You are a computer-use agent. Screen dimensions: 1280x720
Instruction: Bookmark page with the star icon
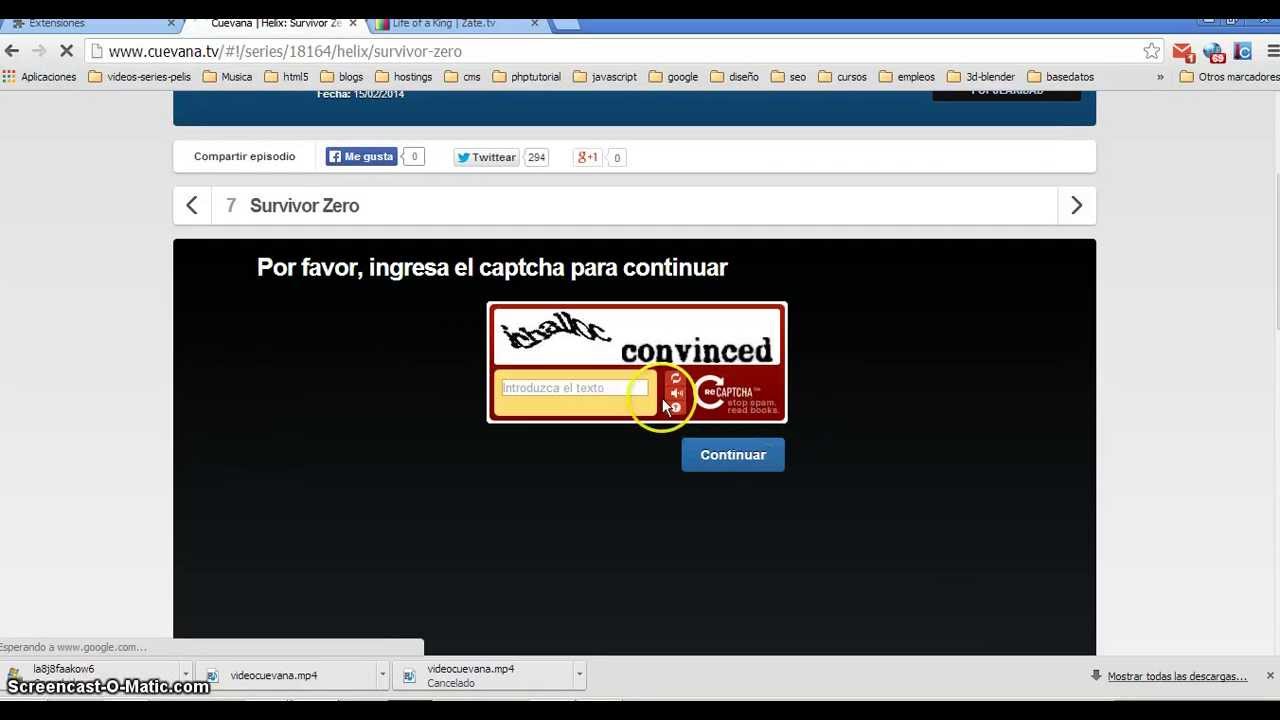(x=1152, y=51)
